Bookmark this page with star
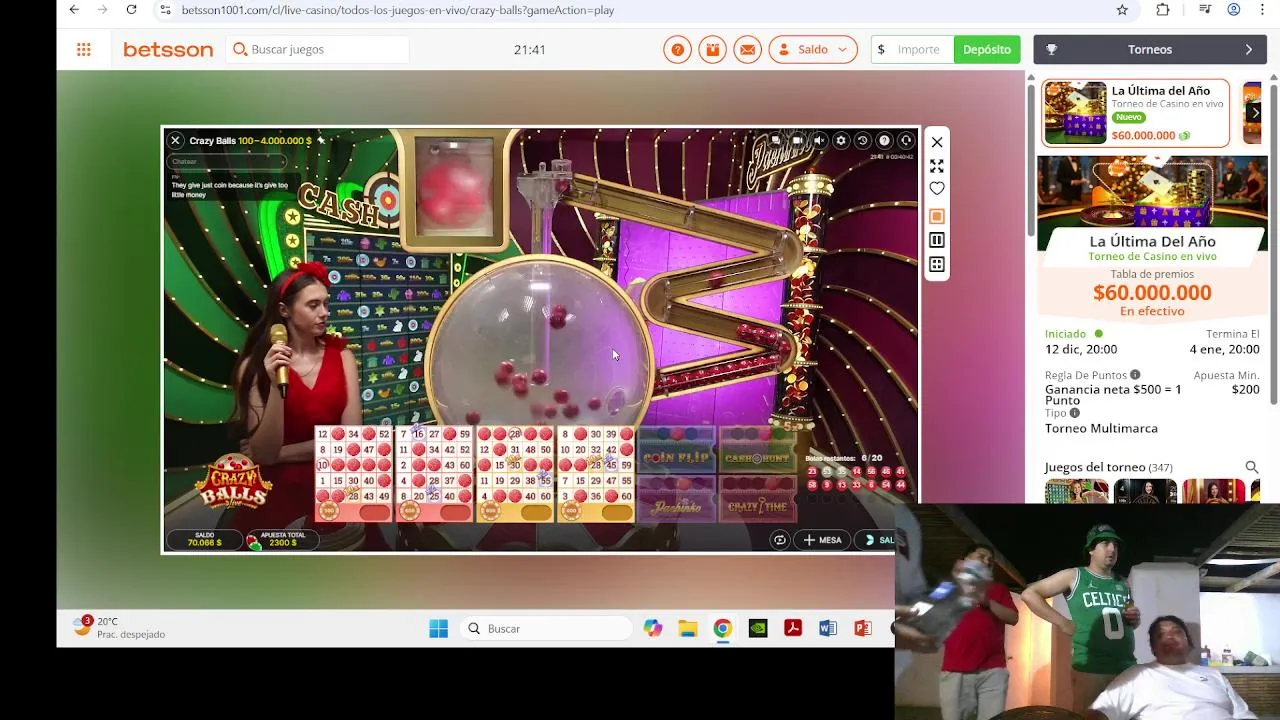Screen dimensions: 1280x720 (x=1122, y=10)
